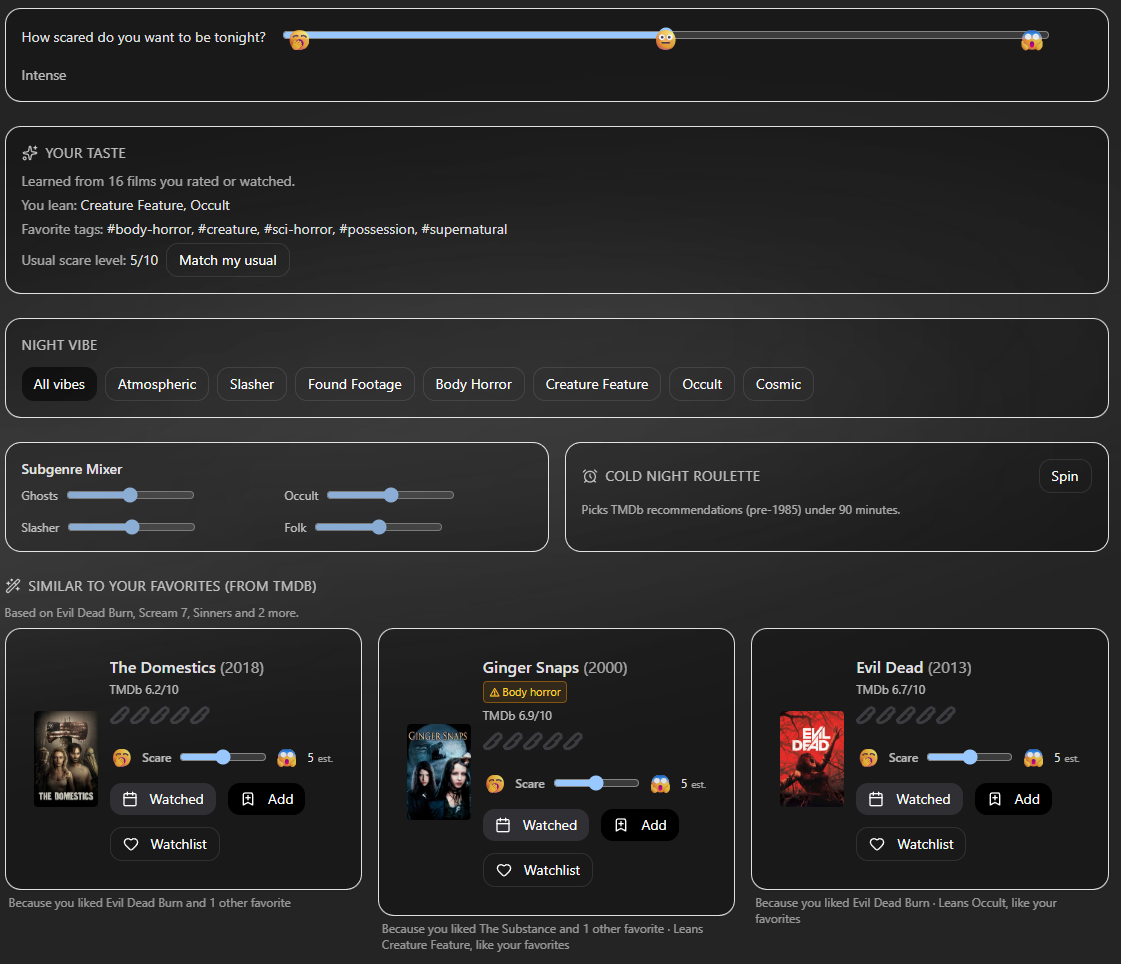The image size is (1121, 964).
Task: Open the Evil Dead red poster thumbnail
Action: point(812,759)
